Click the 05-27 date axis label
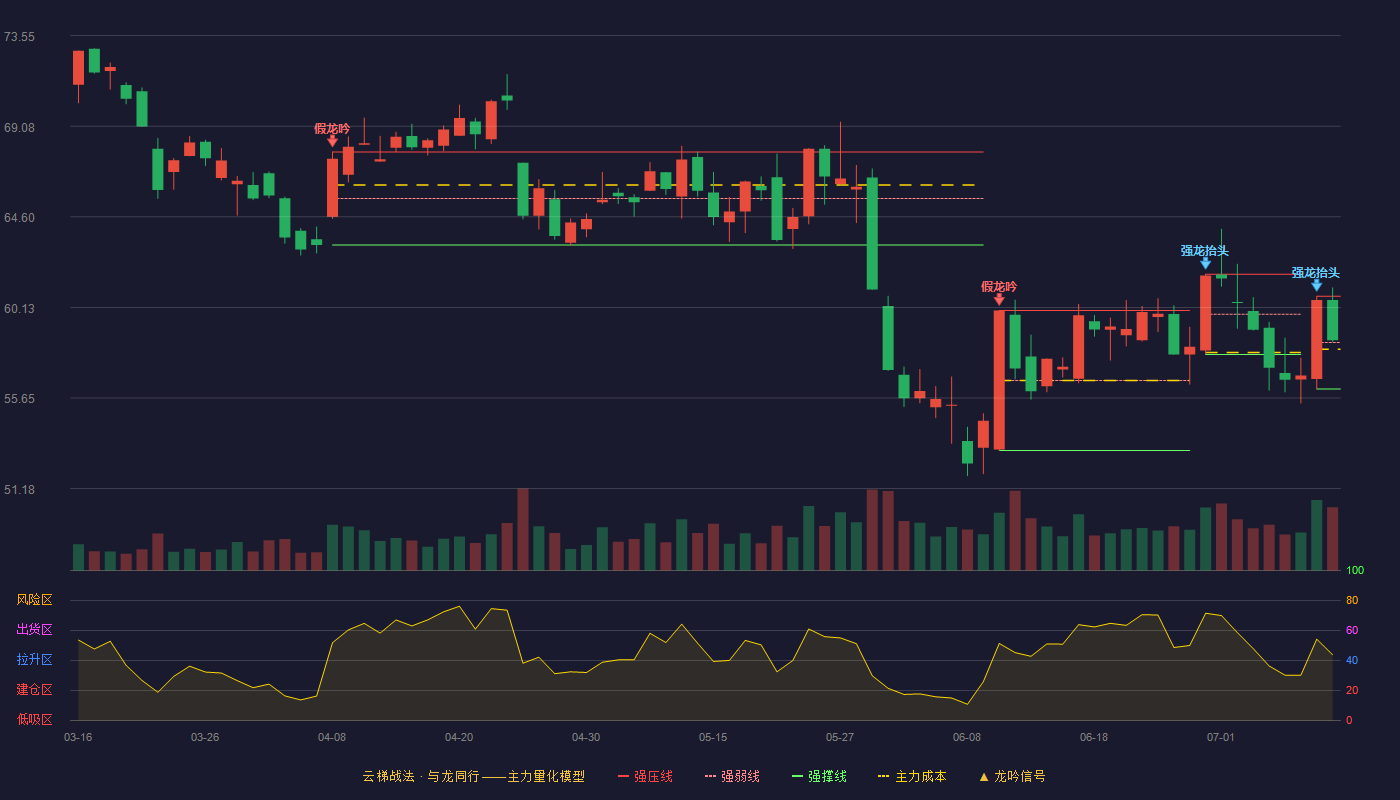Viewport: 1400px width, 800px height. (840, 737)
